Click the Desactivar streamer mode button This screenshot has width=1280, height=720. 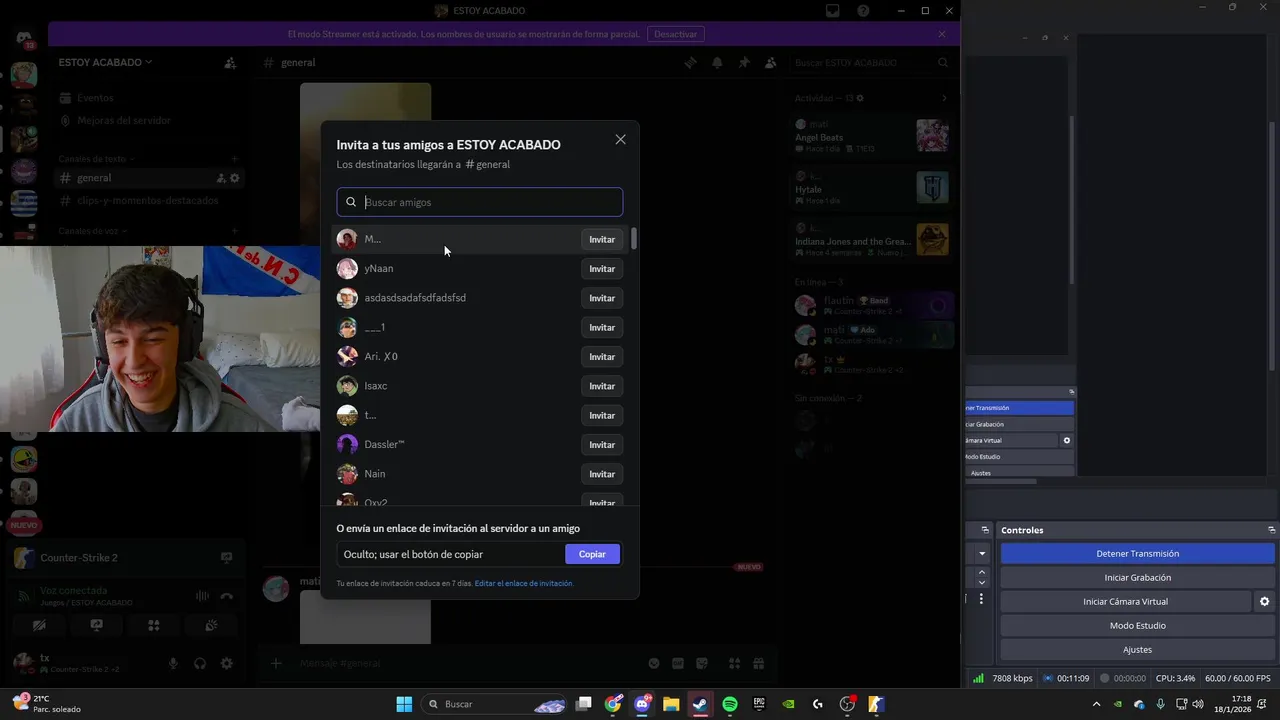point(675,34)
